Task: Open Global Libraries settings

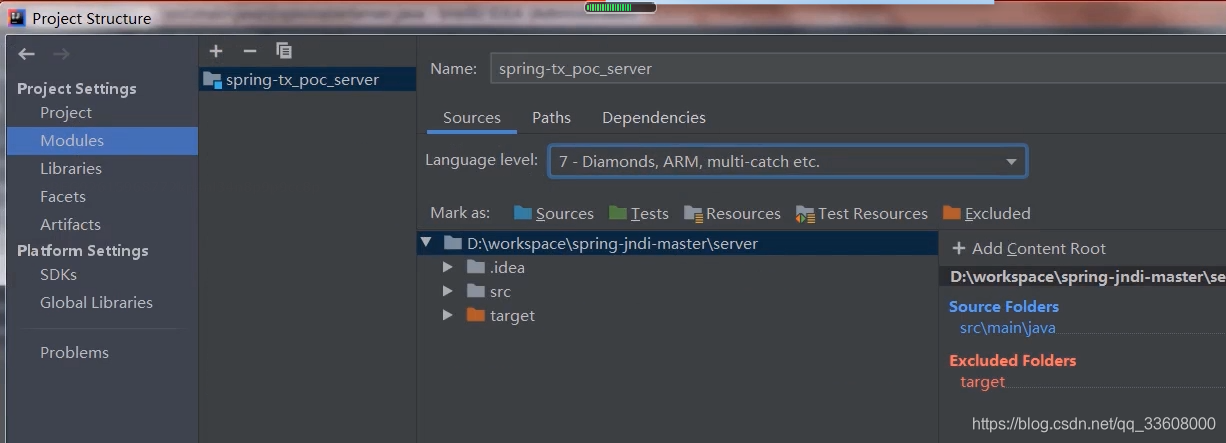Action: tap(96, 303)
